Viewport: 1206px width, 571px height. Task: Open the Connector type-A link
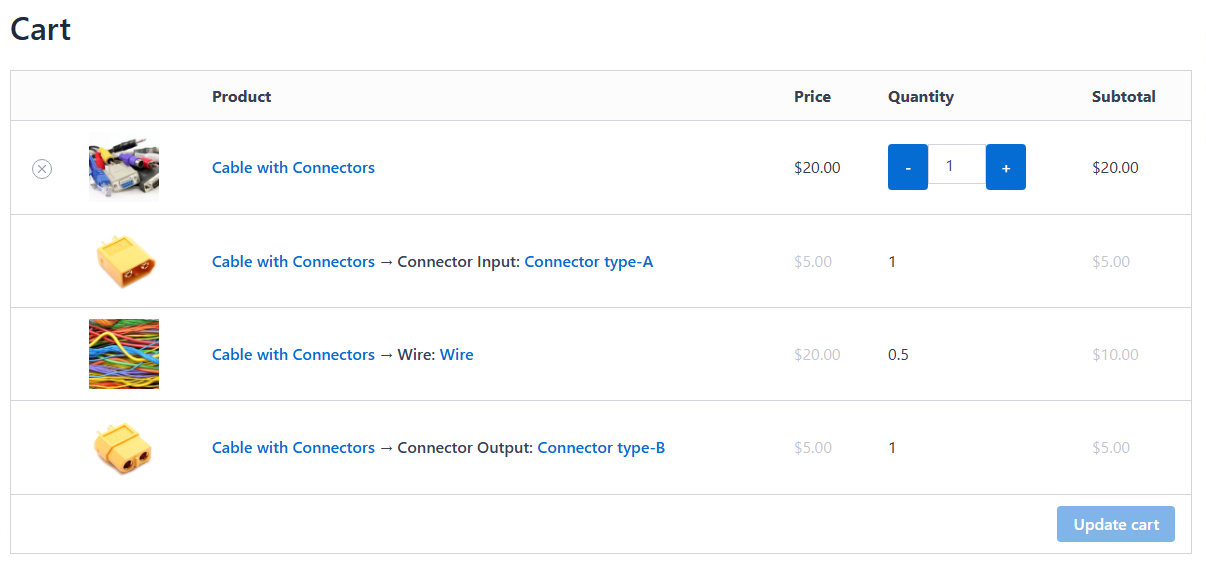click(x=588, y=262)
